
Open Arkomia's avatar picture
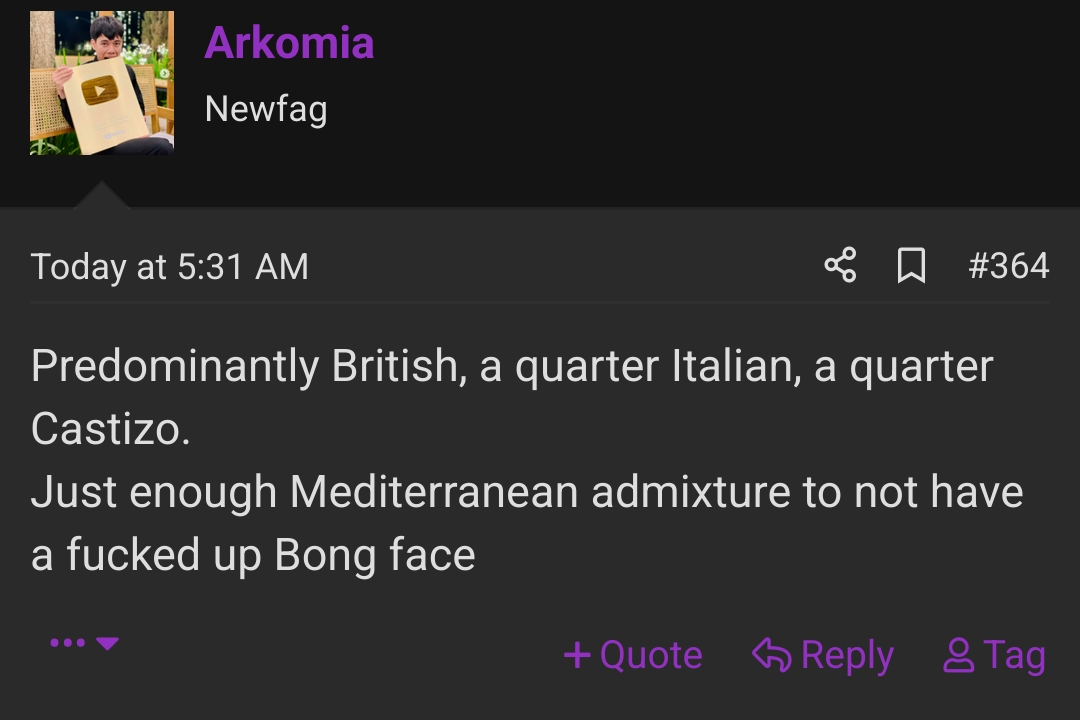coord(102,83)
